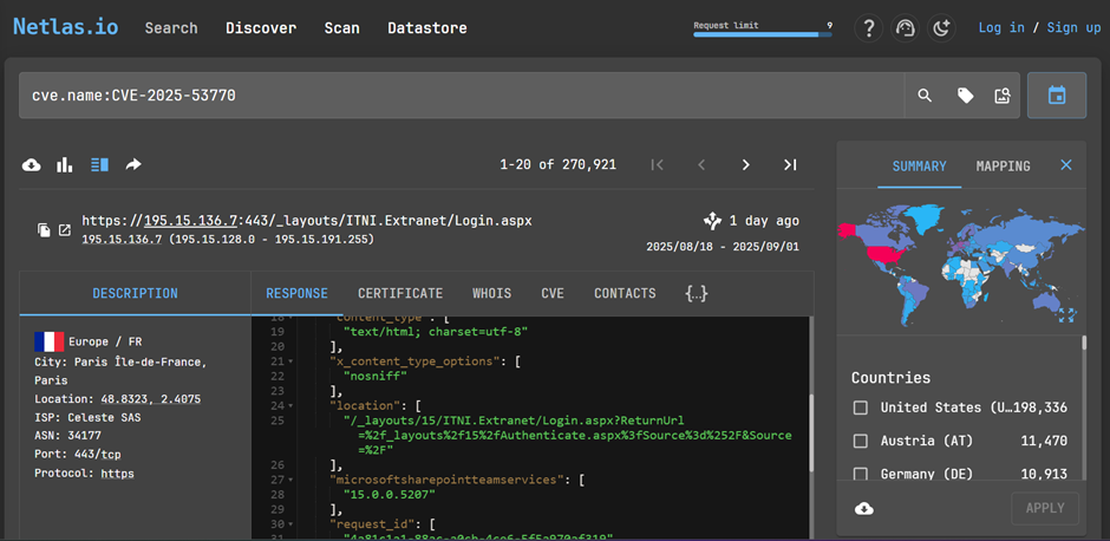Viewport: 1110px width, 541px height.
Task: Click the scan direction icon near '1 day ago'
Action: click(x=712, y=221)
